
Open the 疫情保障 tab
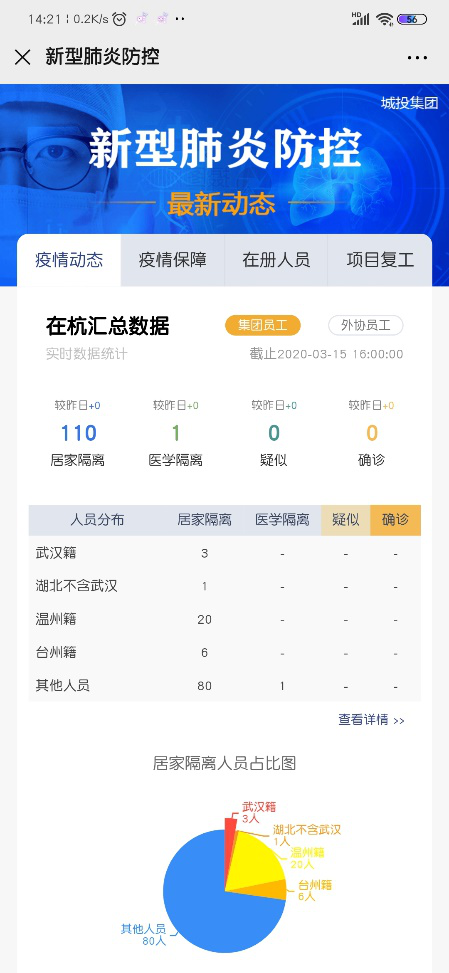172,260
